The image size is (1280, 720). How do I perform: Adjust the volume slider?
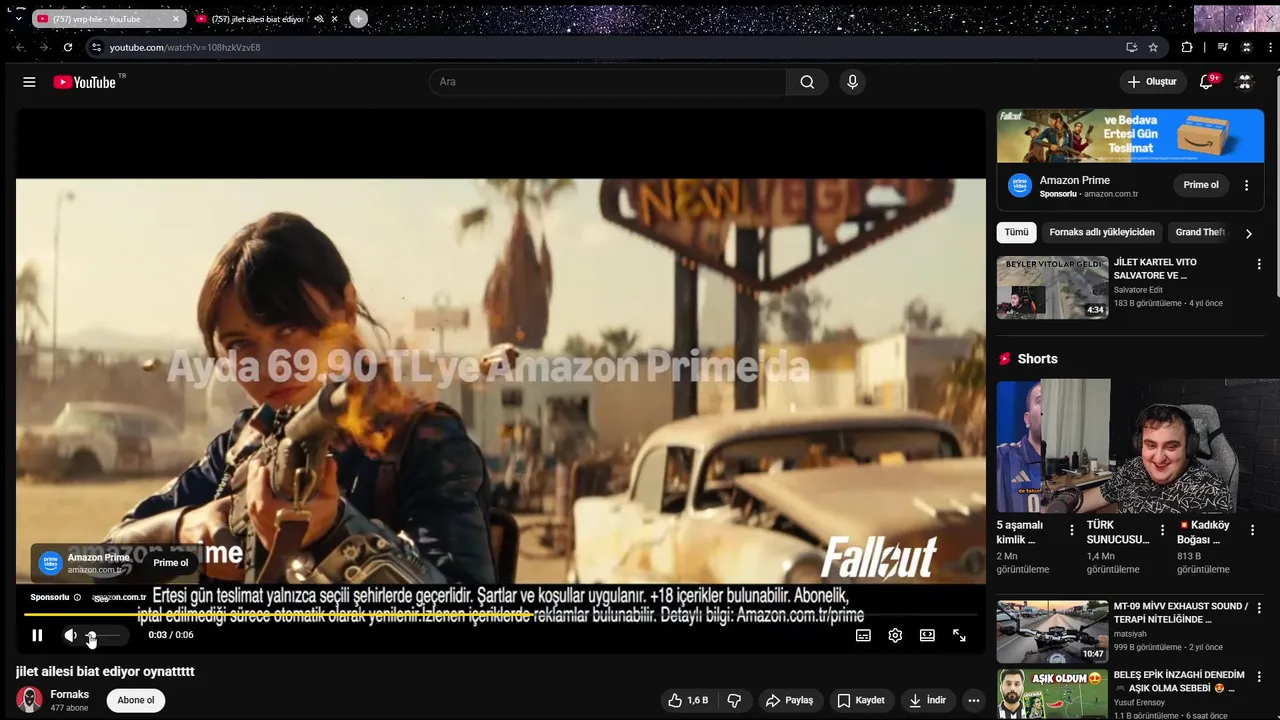103,635
